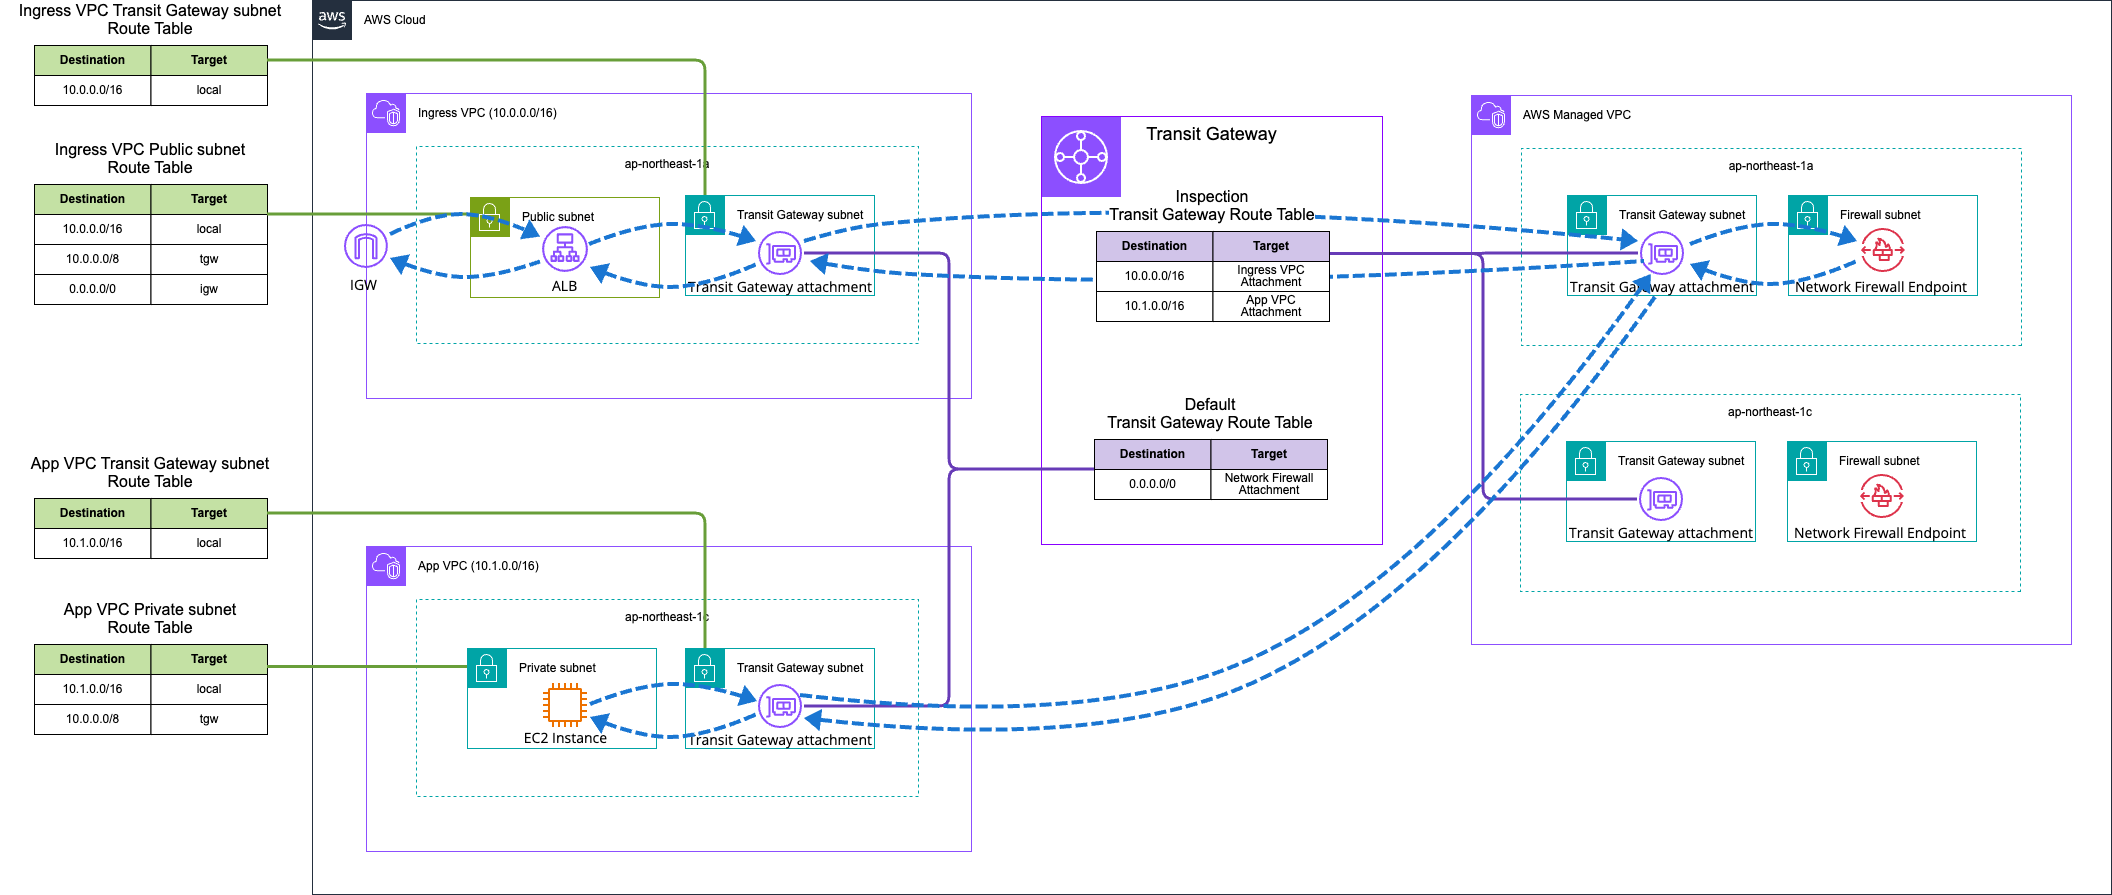The image size is (2112, 895).
Task: Click the ALB load balancer icon
Action: [564, 250]
